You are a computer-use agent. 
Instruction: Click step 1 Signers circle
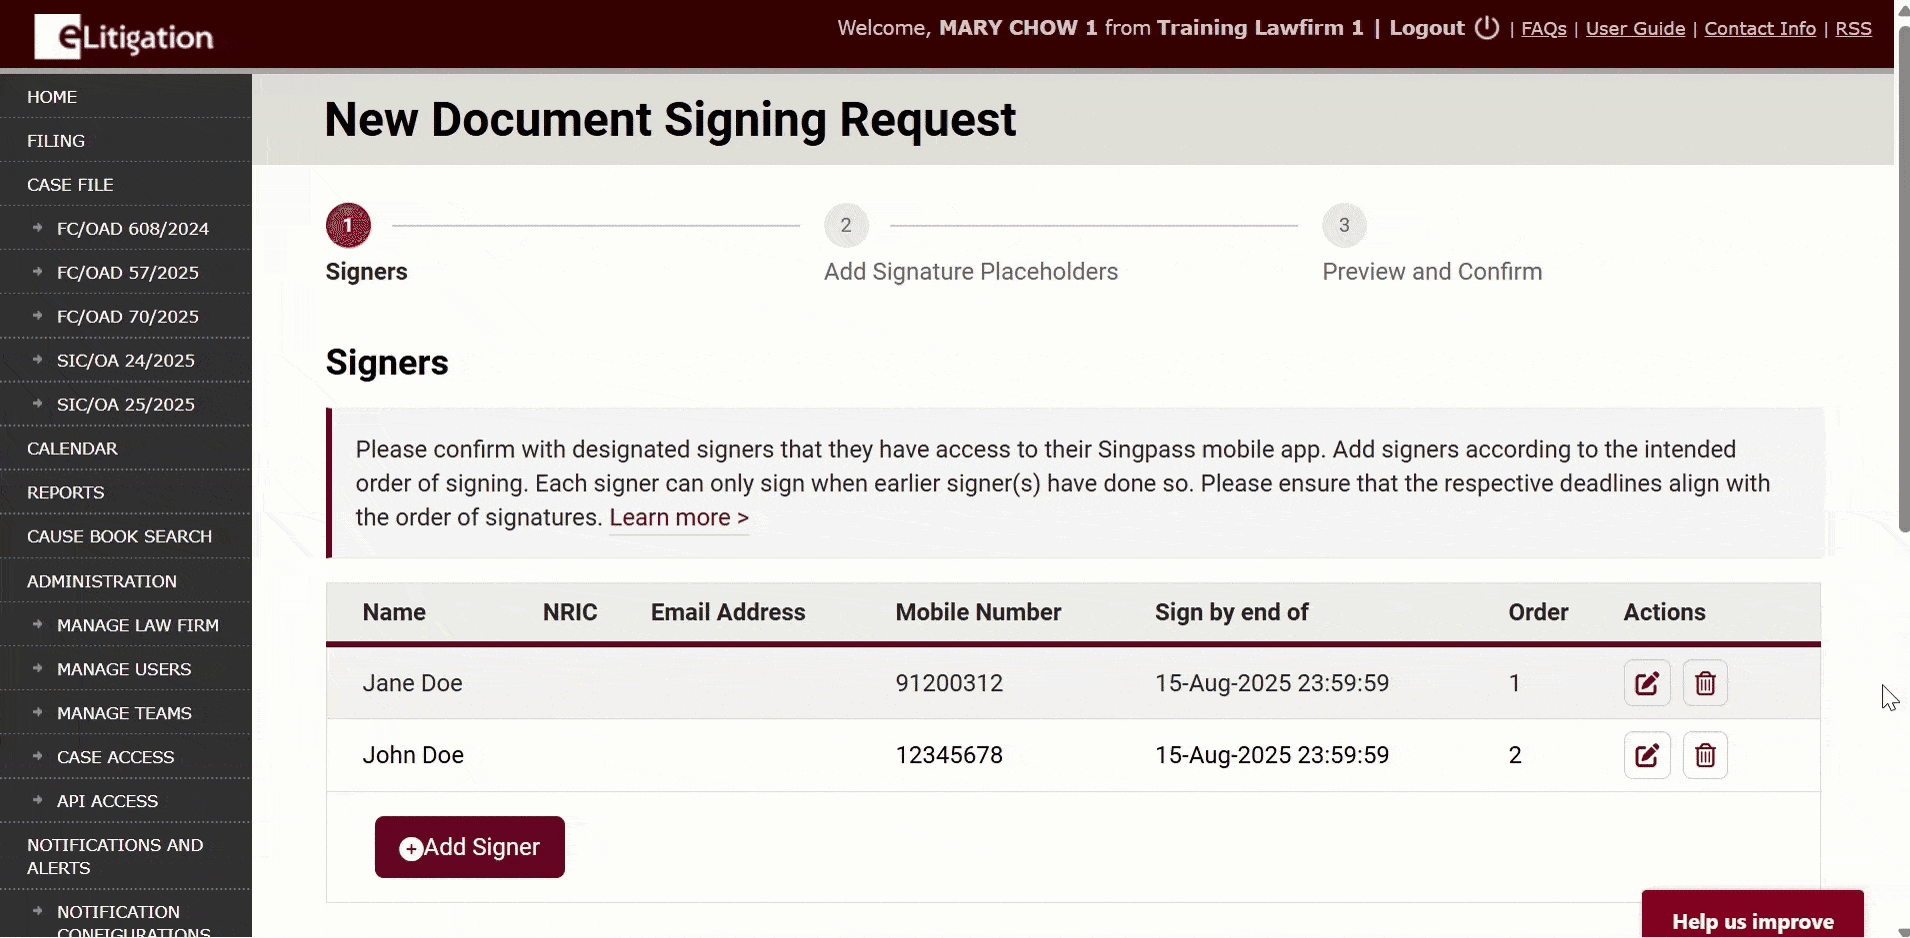coord(348,226)
